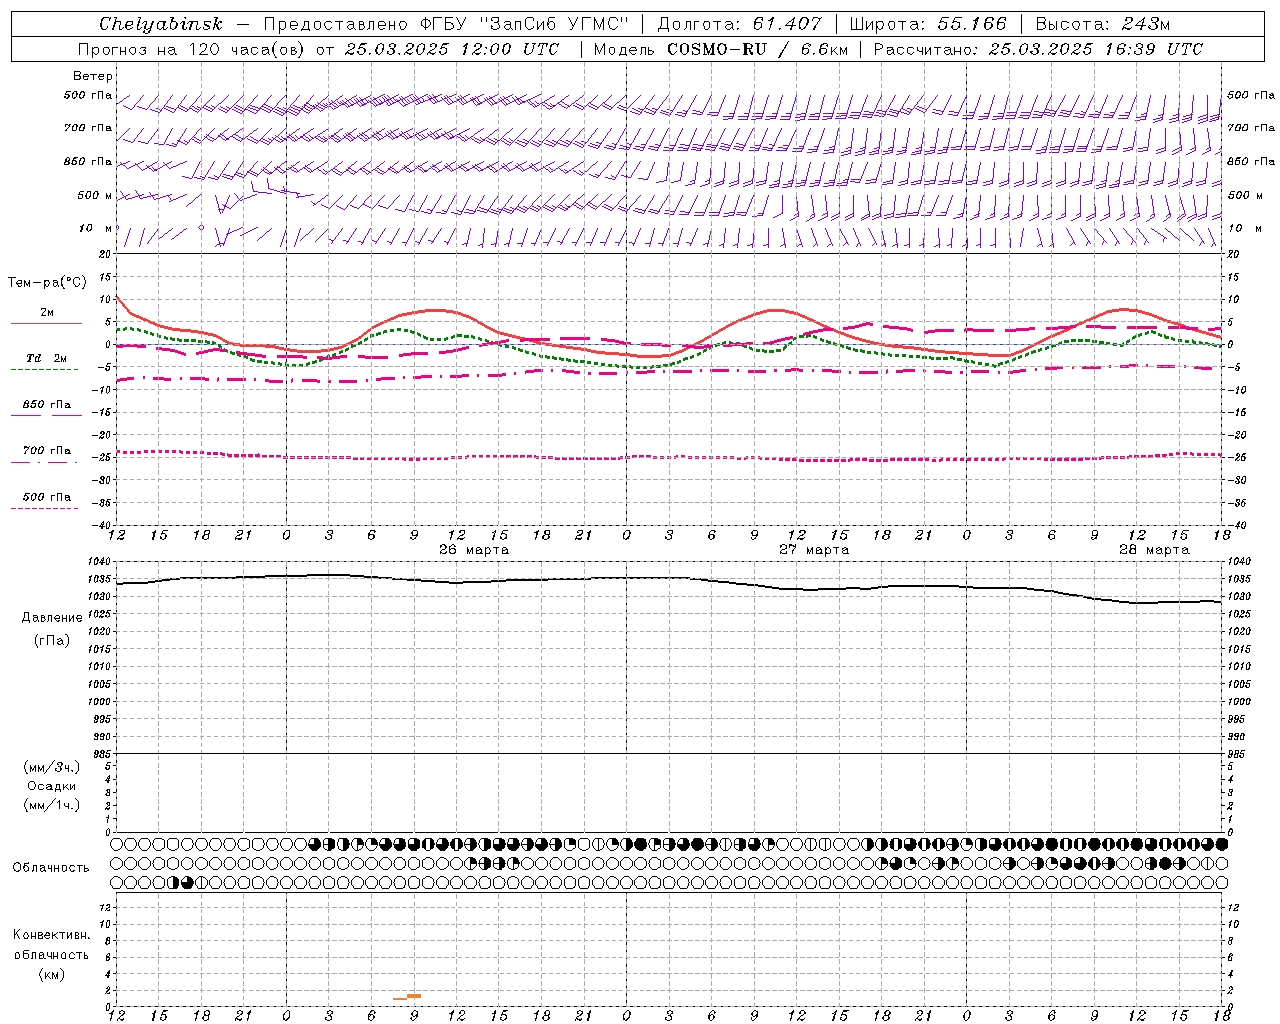Screen dimensions: 1280x1024
Task: Click the 'Предоставлено ФГБУ "ЗапСиб УГМС"' provider text
Action: point(446,24)
